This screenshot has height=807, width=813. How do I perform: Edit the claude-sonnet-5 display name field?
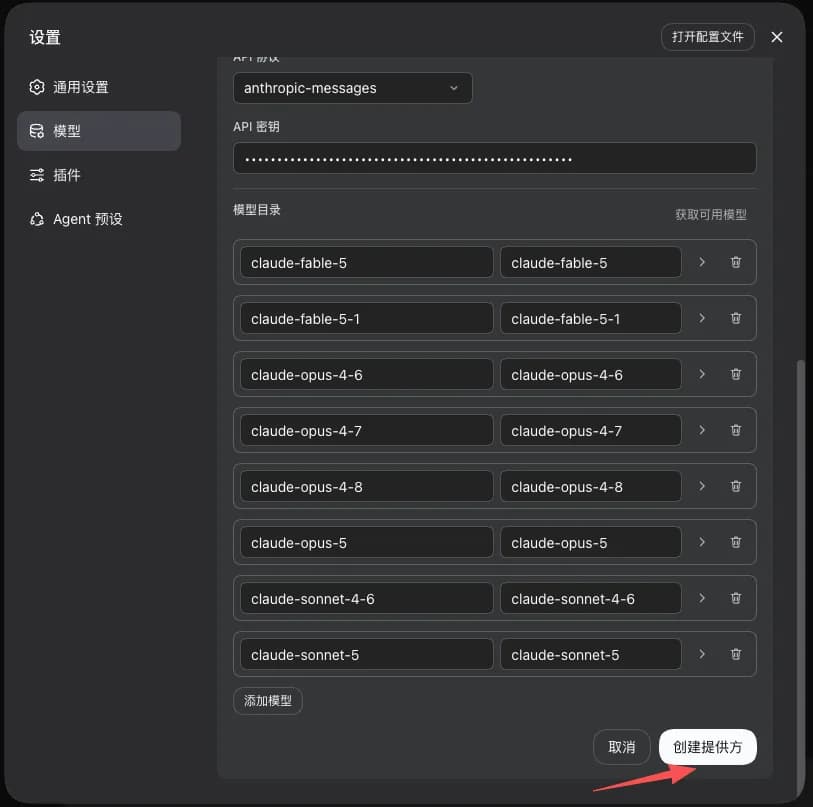pyautogui.click(x=591, y=654)
